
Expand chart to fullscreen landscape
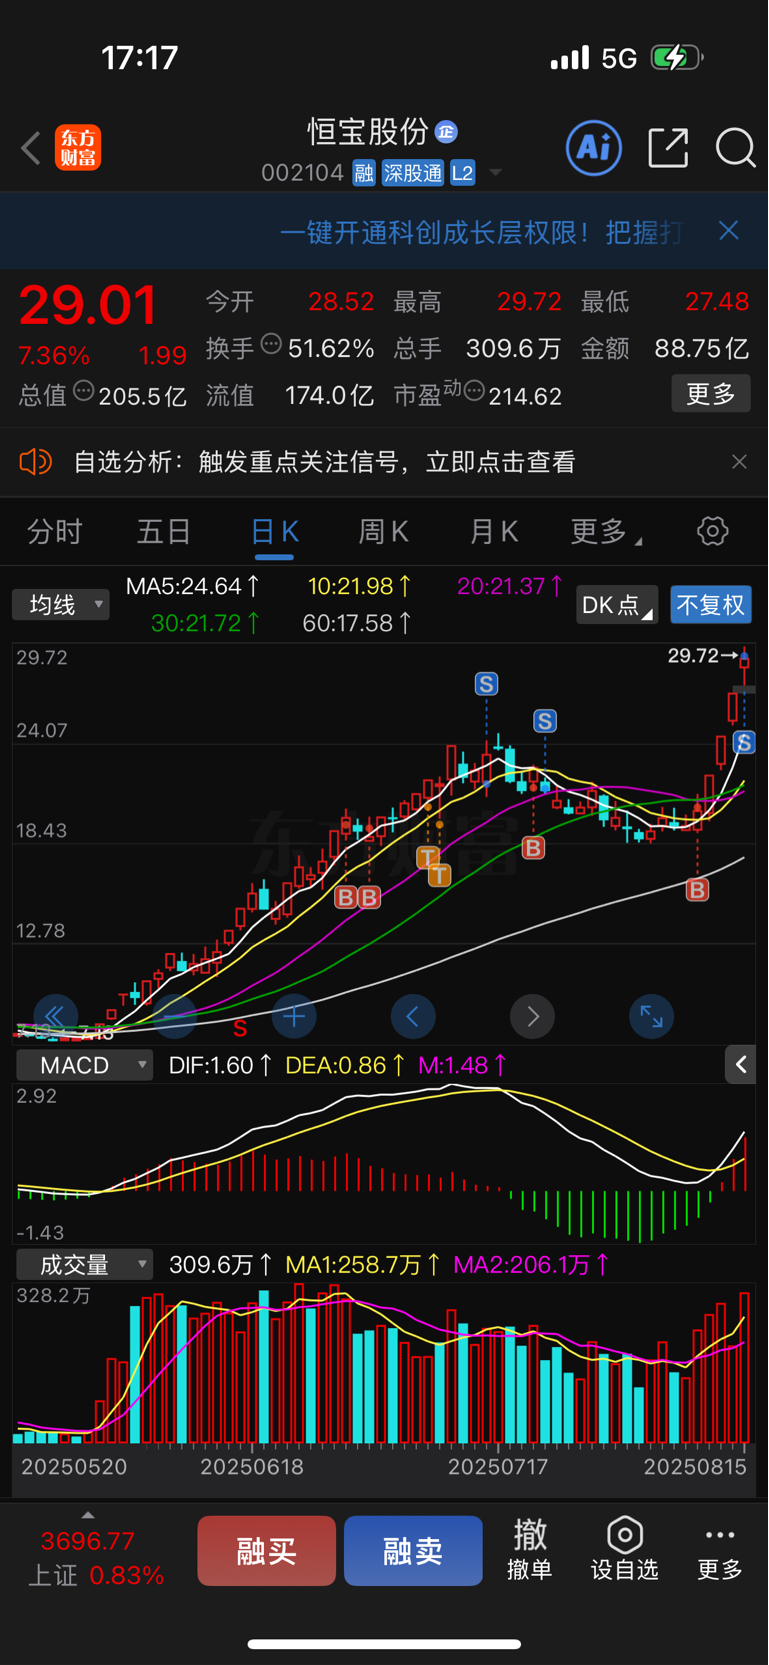click(651, 1017)
